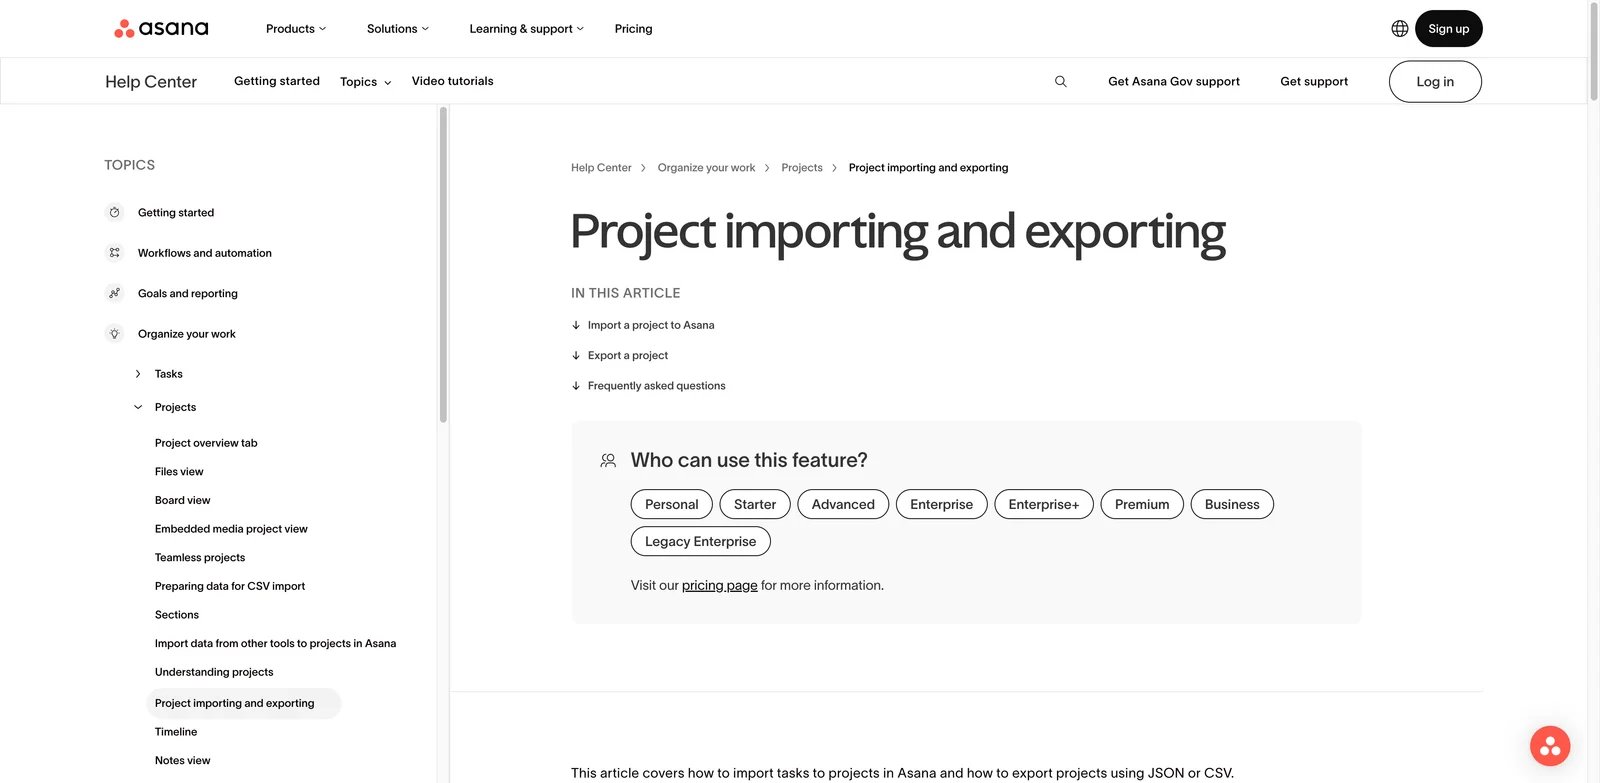
Task: Click the Goals and reporting icon
Action: (x=114, y=293)
